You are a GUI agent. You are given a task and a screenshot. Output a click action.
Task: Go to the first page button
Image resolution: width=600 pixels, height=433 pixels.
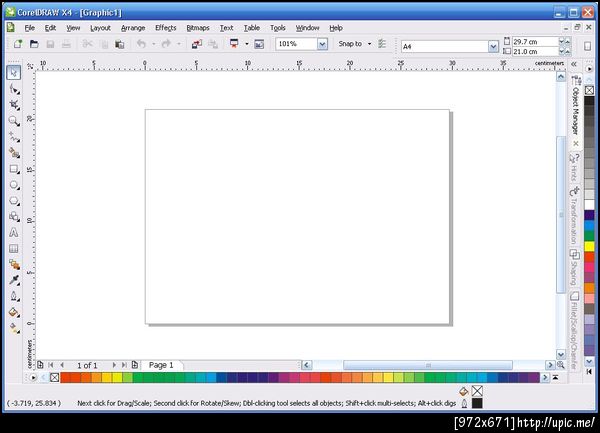pos(51,365)
